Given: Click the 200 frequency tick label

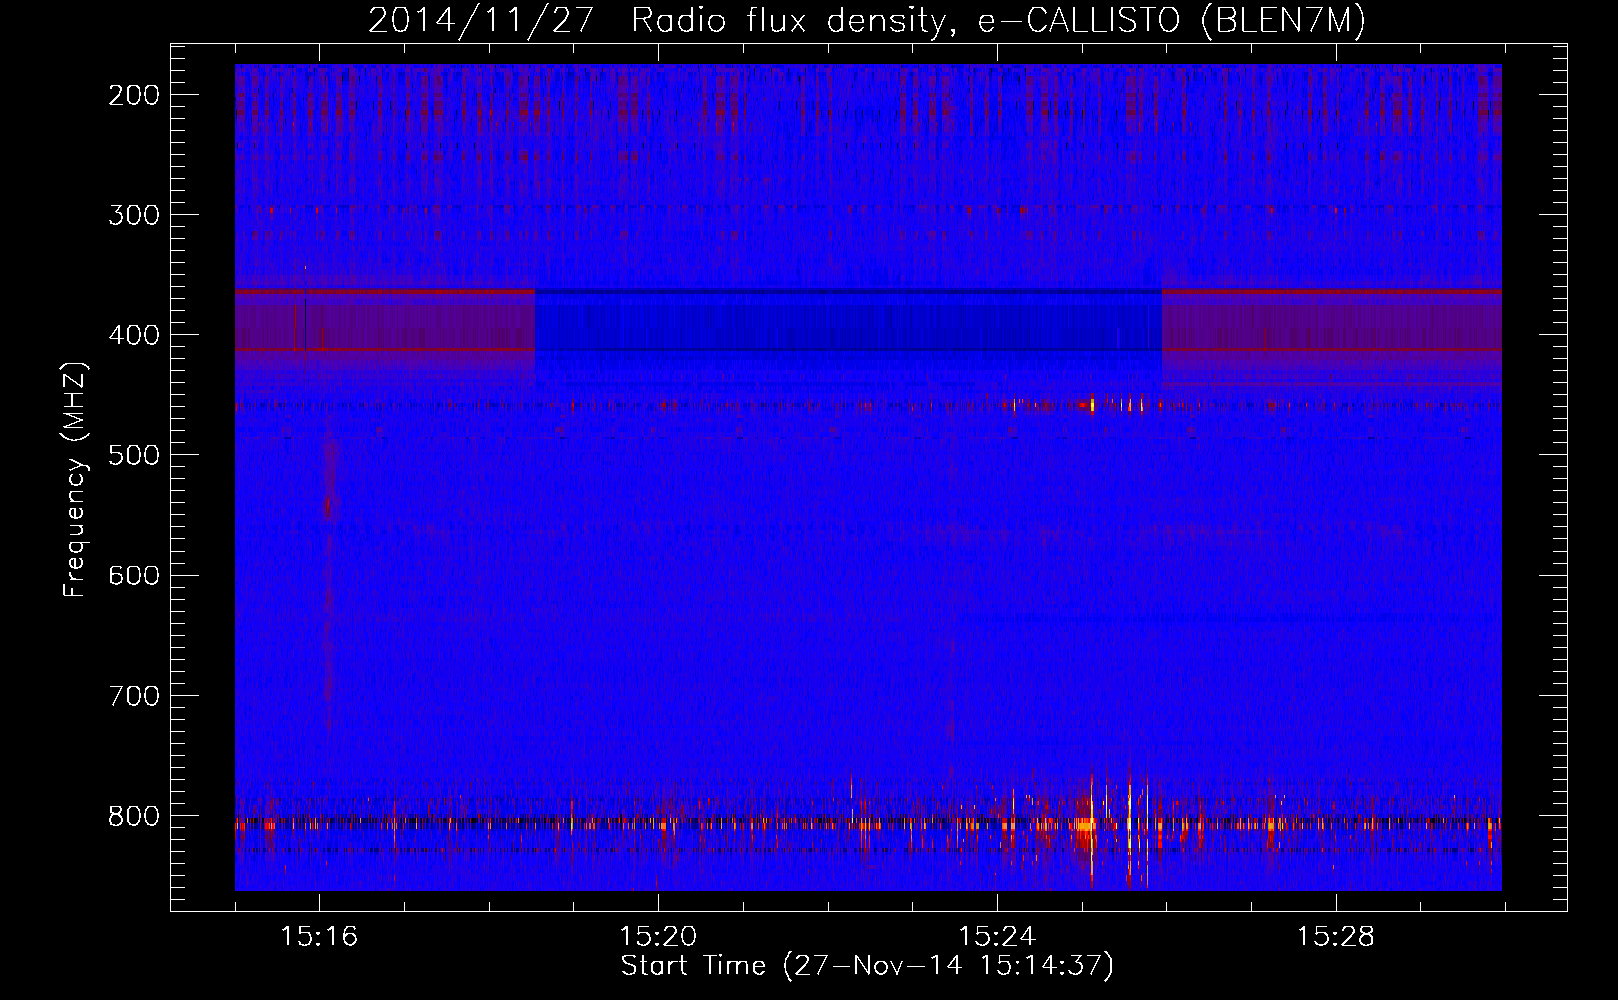Looking at the screenshot, I should coord(134,95).
